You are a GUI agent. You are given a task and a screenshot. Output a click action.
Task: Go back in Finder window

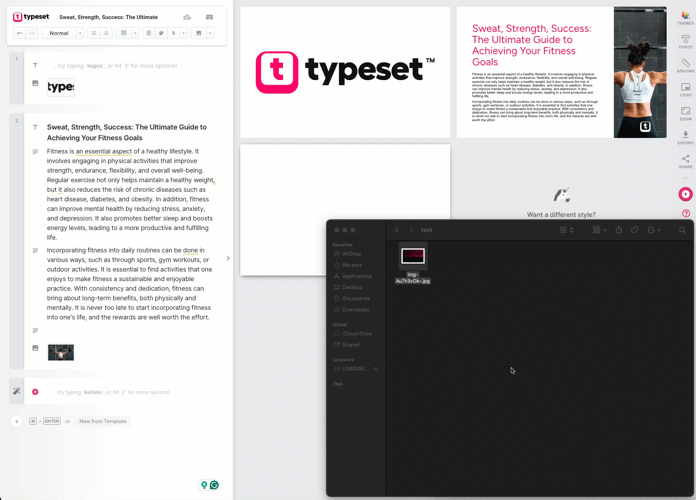397,230
